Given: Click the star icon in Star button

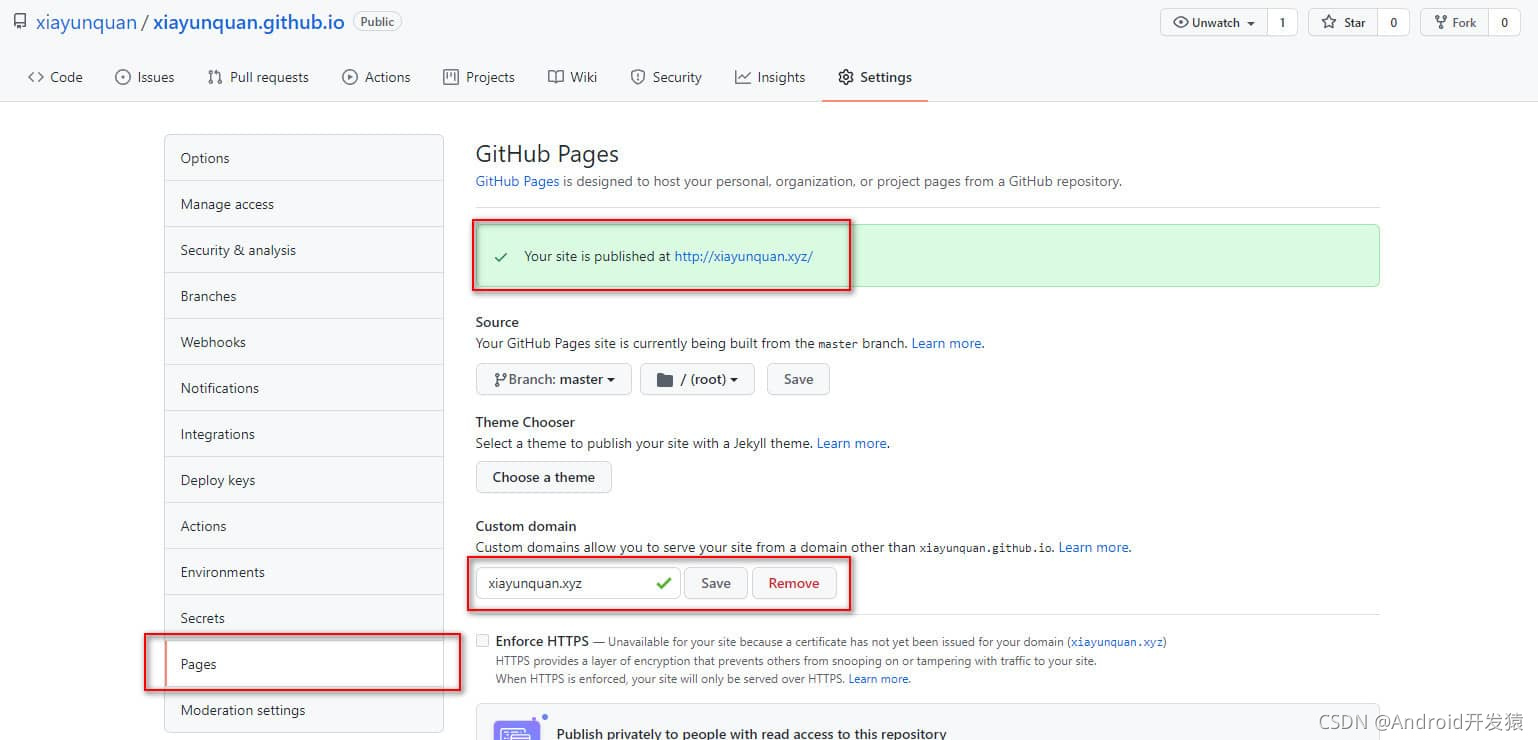Looking at the screenshot, I should point(1329,22).
